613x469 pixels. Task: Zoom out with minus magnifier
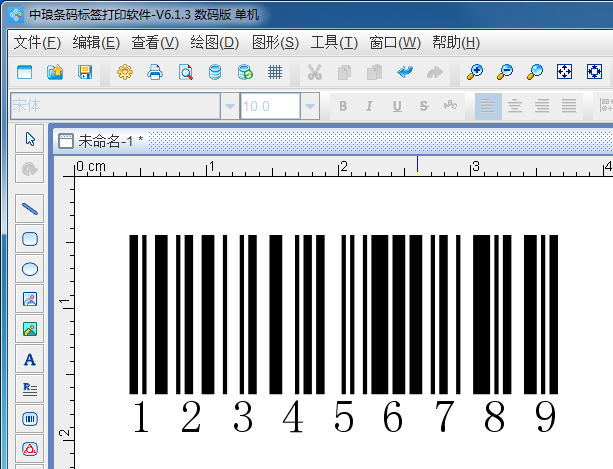coord(505,72)
